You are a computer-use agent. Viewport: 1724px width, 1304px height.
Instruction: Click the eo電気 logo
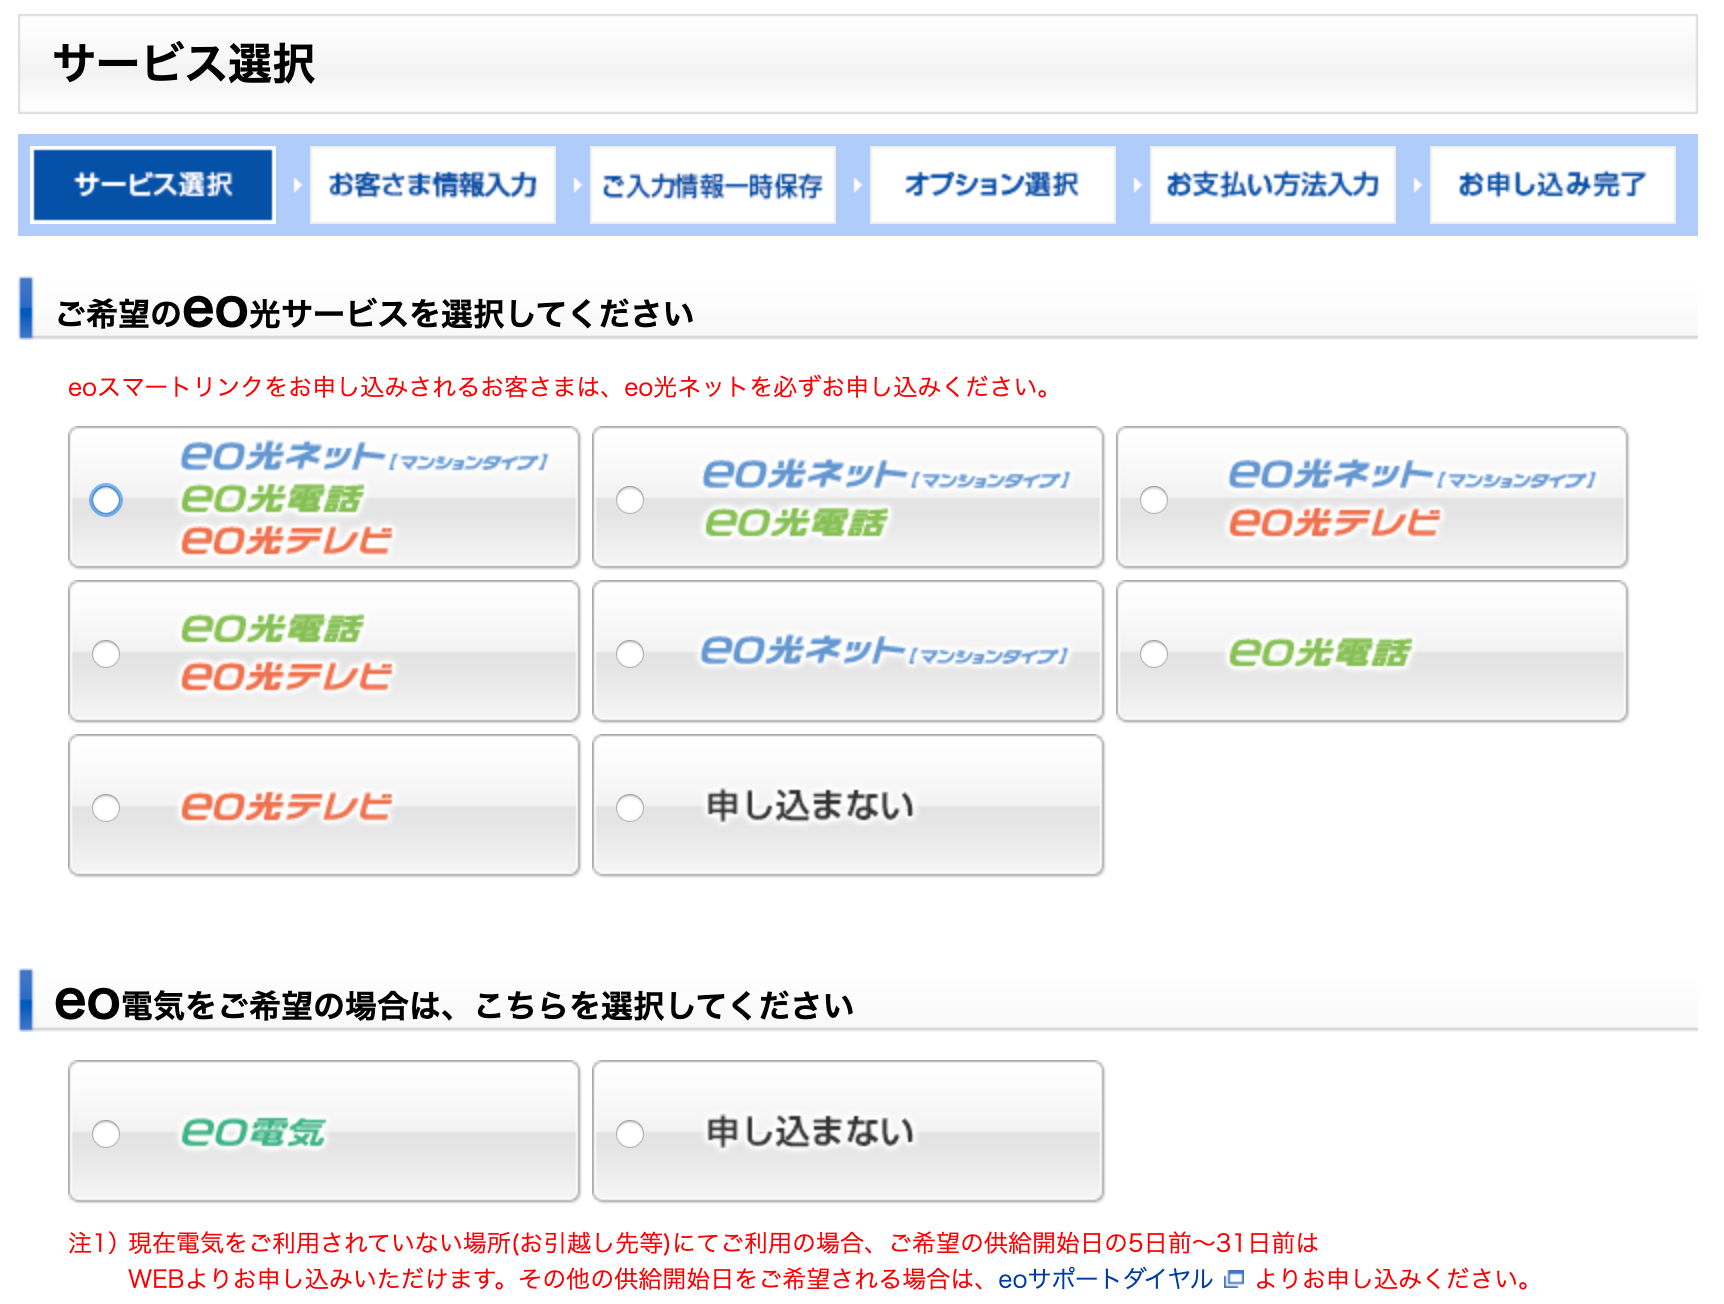(253, 1132)
